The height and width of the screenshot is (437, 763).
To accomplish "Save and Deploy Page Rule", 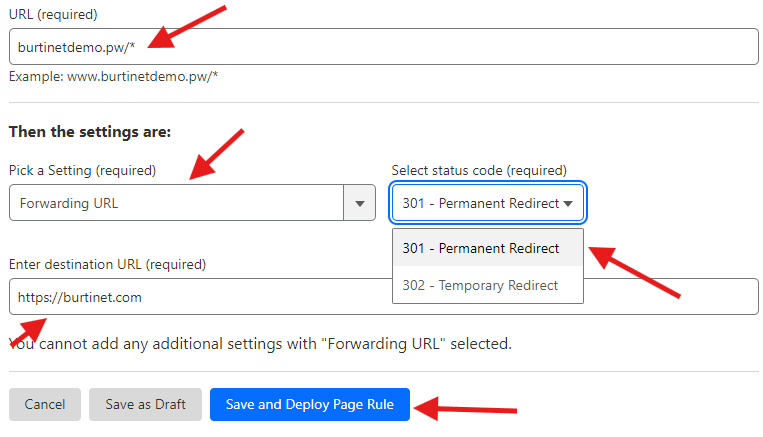I will [x=310, y=404].
